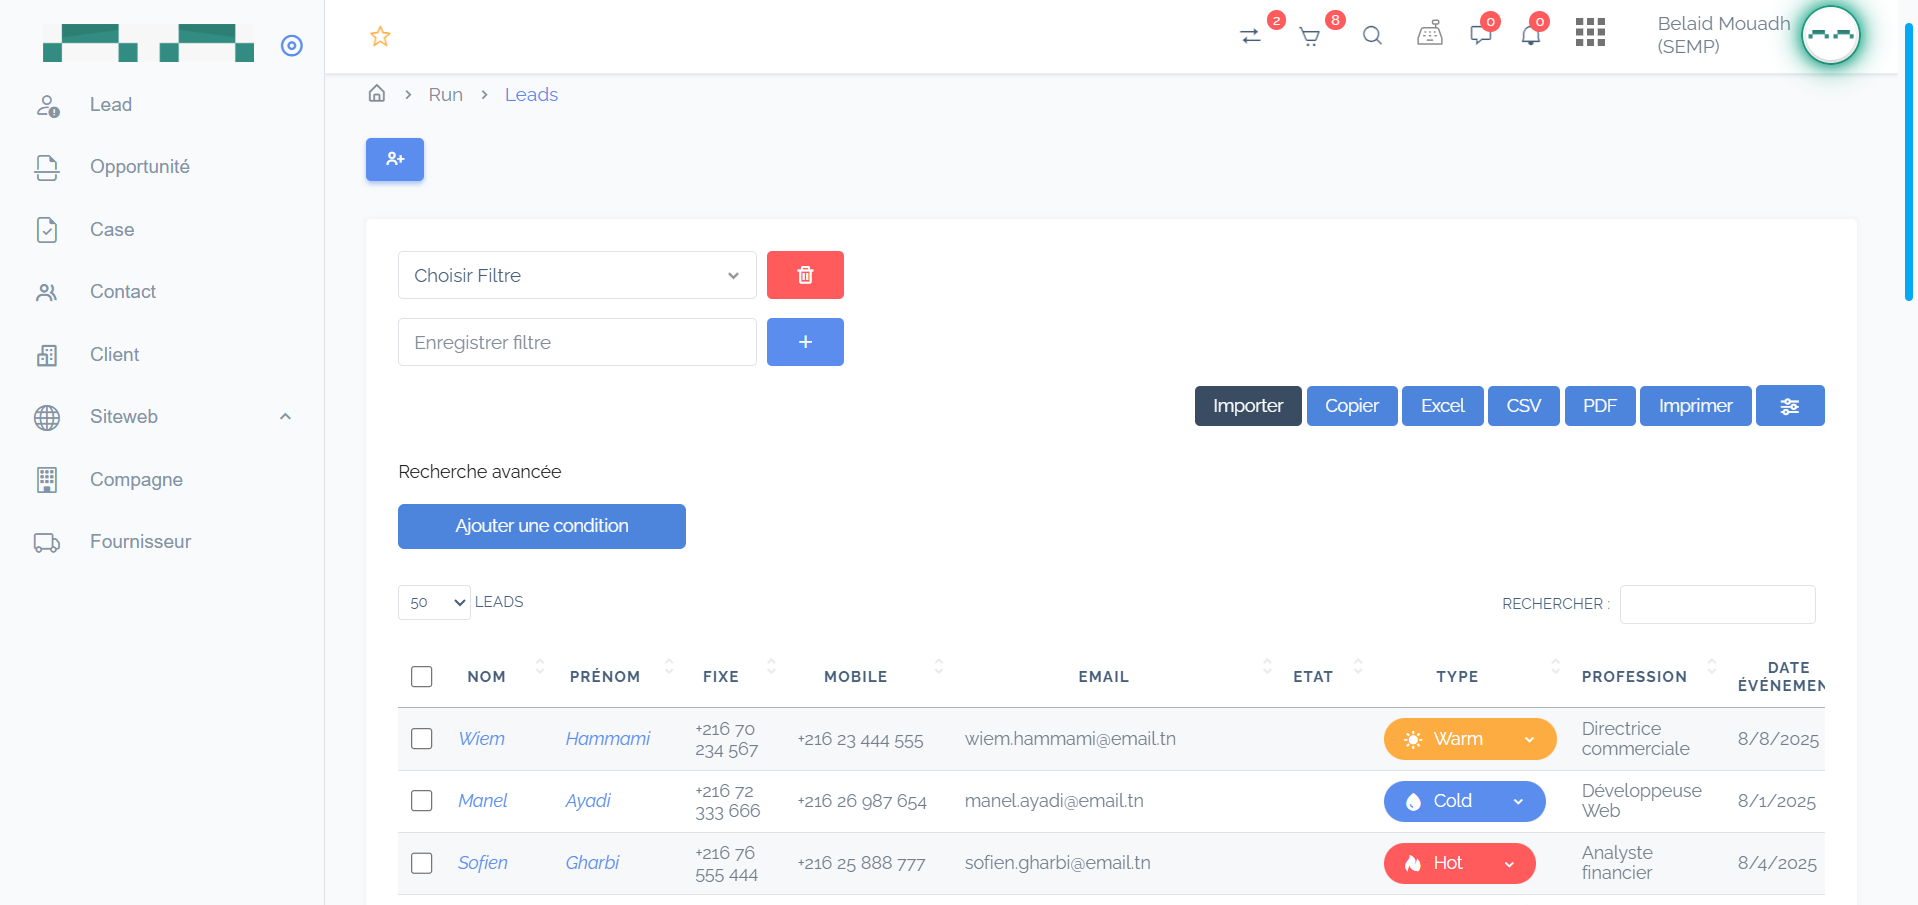Click Ajouter une condition
1918x905 pixels.
coord(542,526)
